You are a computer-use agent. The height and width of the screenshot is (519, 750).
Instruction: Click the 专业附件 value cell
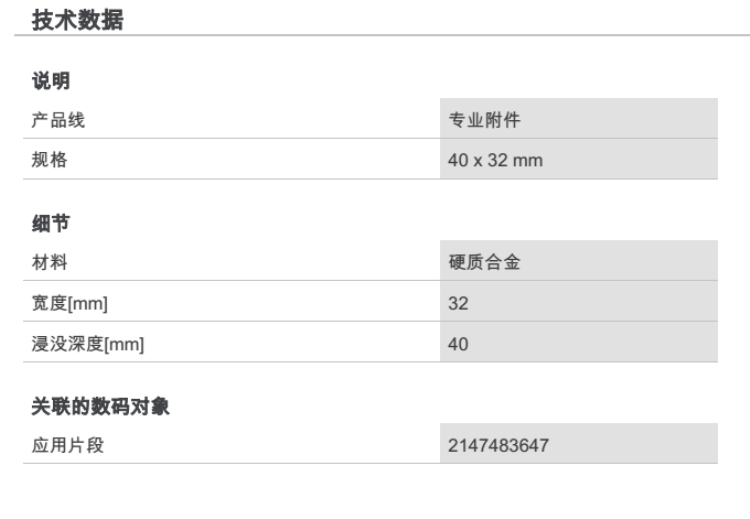pos(484,120)
